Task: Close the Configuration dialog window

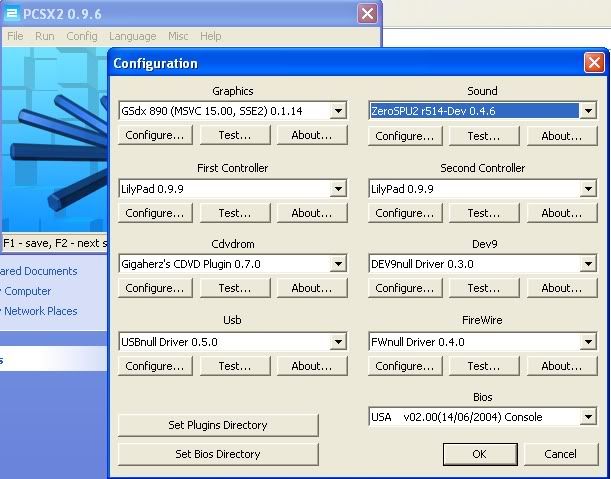Action: coord(594,62)
